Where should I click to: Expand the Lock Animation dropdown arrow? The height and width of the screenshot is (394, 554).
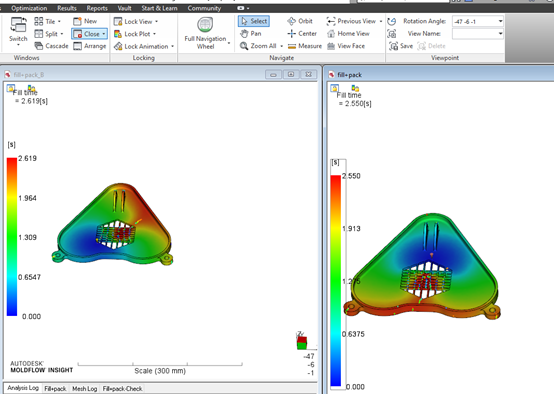tap(172, 46)
